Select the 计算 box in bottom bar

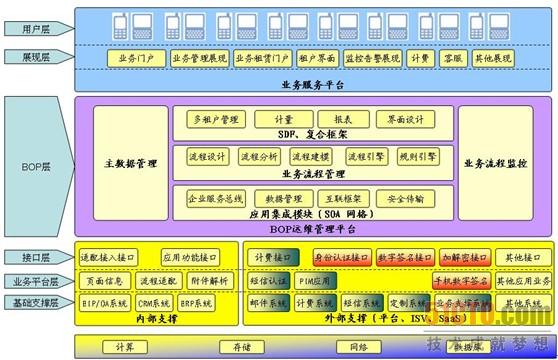(x=125, y=347)
